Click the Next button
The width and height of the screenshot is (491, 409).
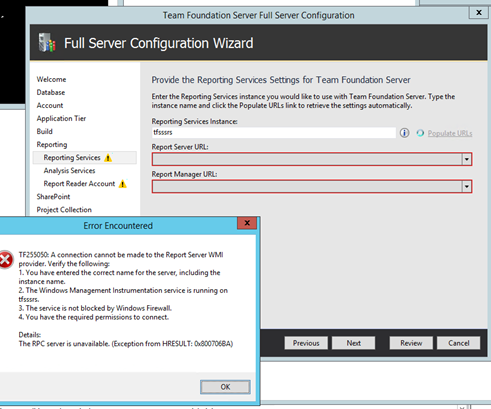point(353,343)
